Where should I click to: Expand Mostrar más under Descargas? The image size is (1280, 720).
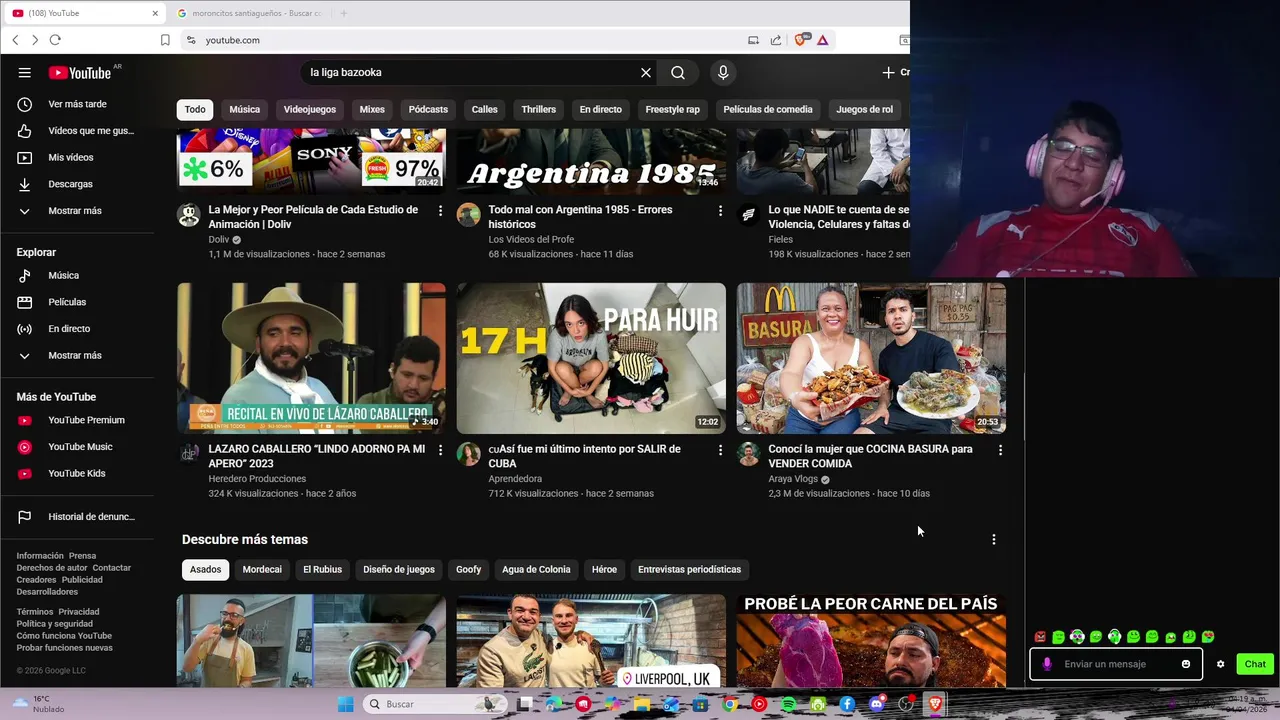77,211
